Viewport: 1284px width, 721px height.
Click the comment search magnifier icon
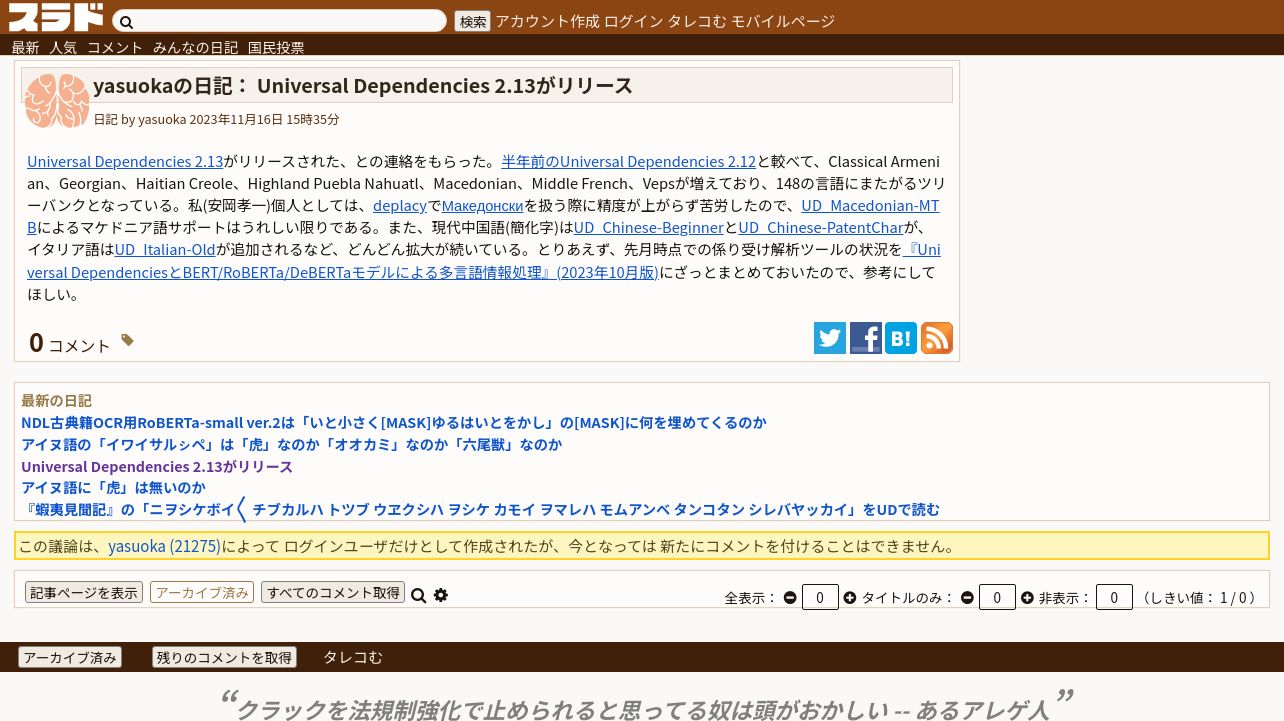(x=419, y=595)
